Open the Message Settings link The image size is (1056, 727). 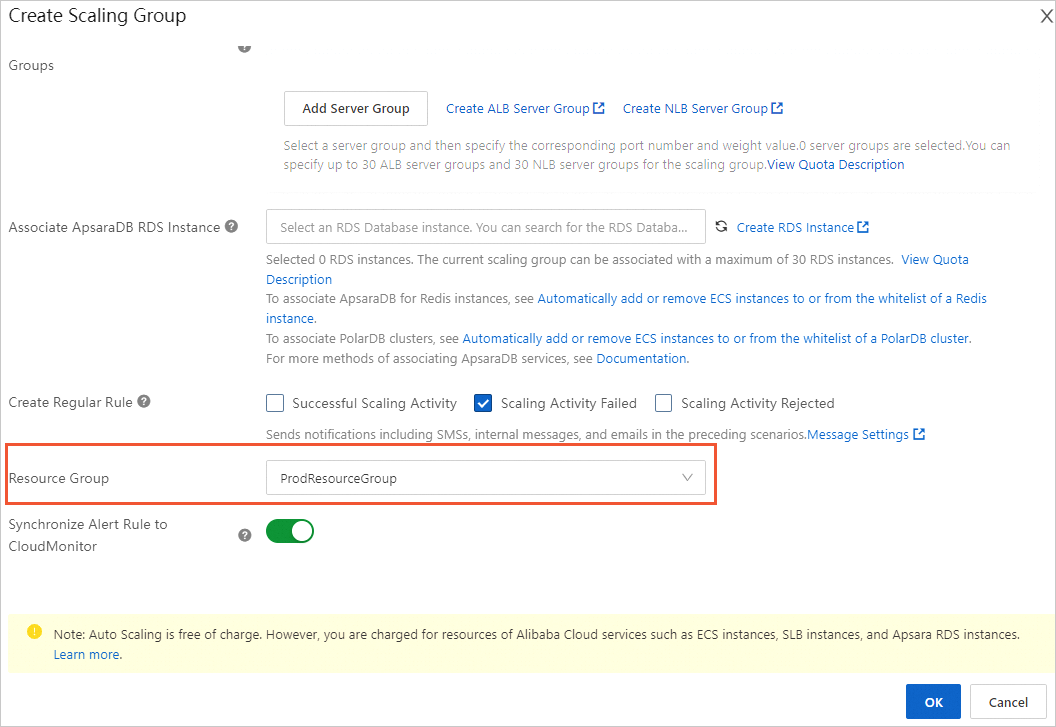pos(857,435)
